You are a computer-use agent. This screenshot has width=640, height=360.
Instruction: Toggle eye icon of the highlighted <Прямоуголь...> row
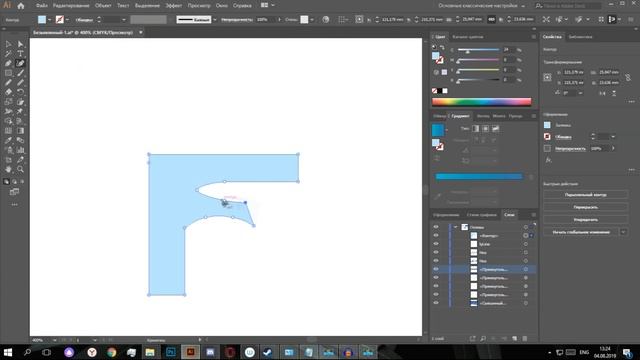coord(436,269)
